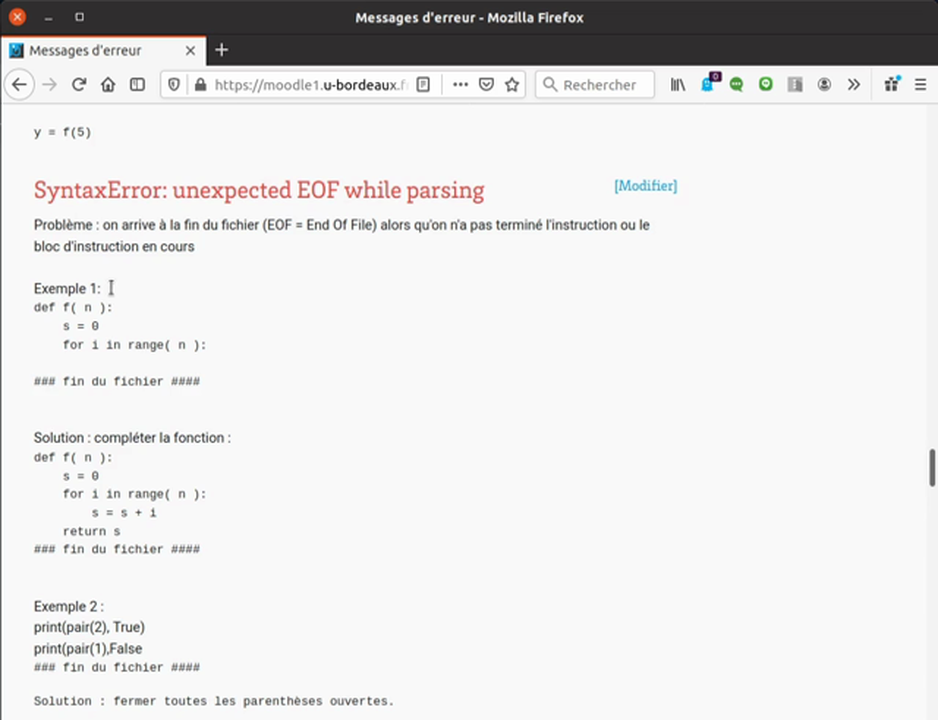Screen dimensions: 938x720
Task: Save page to Pocket
Action: (x=486, y=85)
